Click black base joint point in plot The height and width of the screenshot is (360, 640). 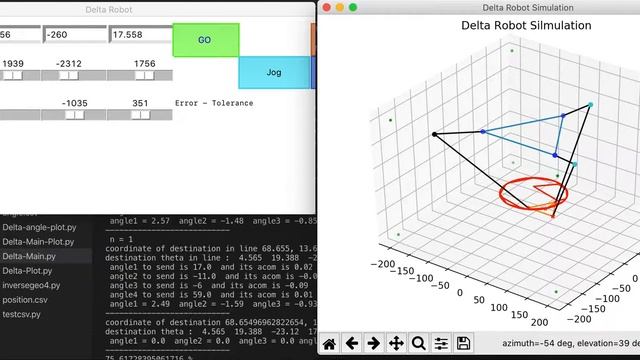click(x=434, y=134)
